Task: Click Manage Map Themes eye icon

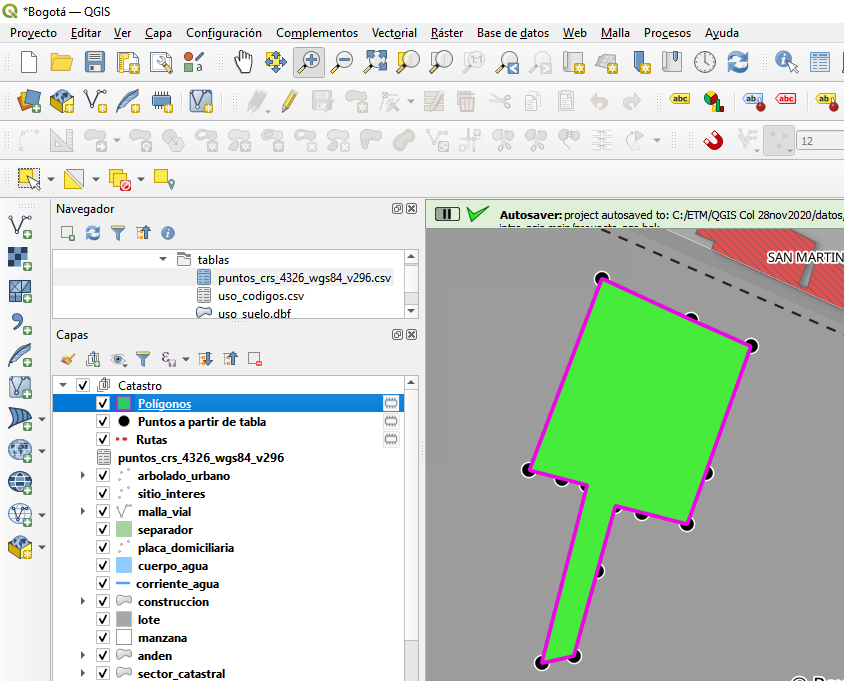Action: click(118, 359)
